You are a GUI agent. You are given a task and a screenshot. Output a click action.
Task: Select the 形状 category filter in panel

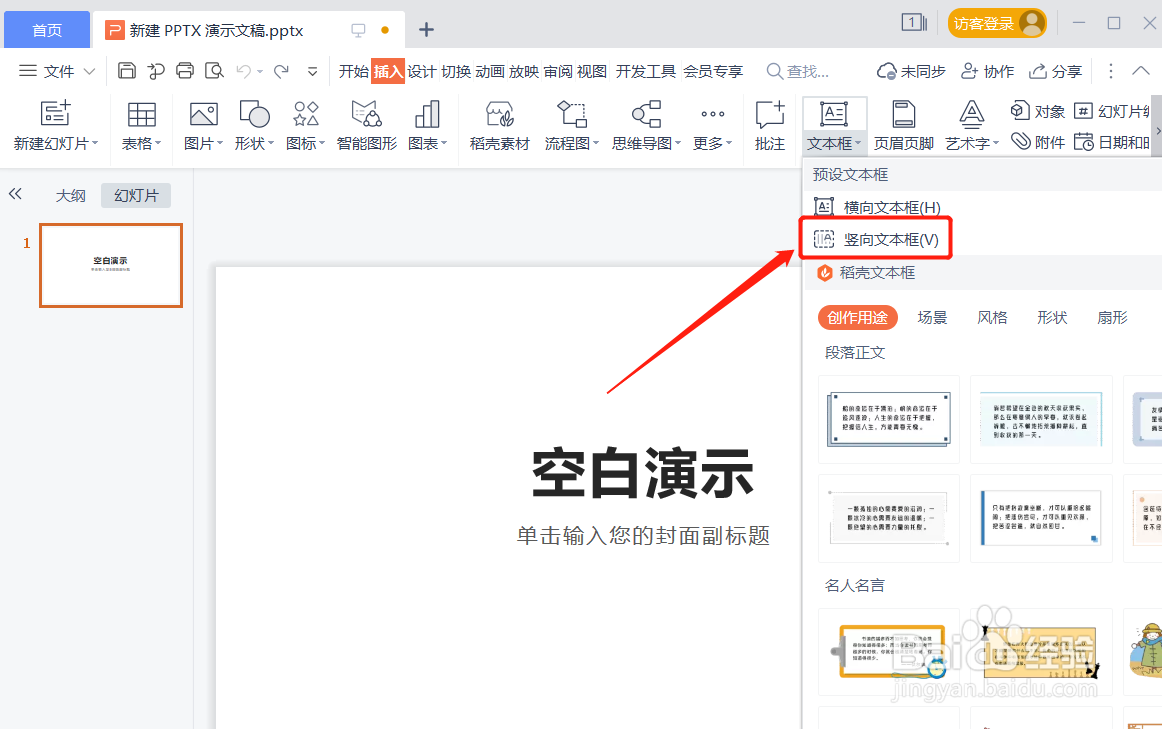coord(1052,318)
